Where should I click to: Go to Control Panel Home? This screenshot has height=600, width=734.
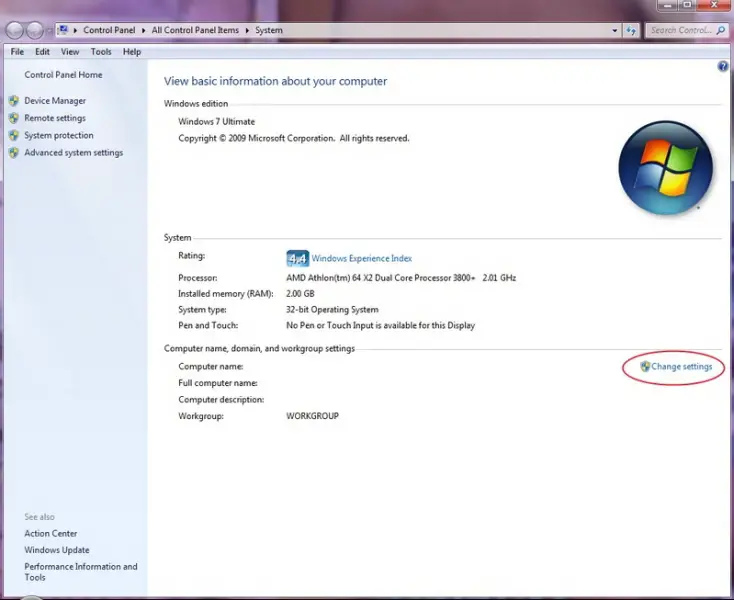[x=63, y=74]
